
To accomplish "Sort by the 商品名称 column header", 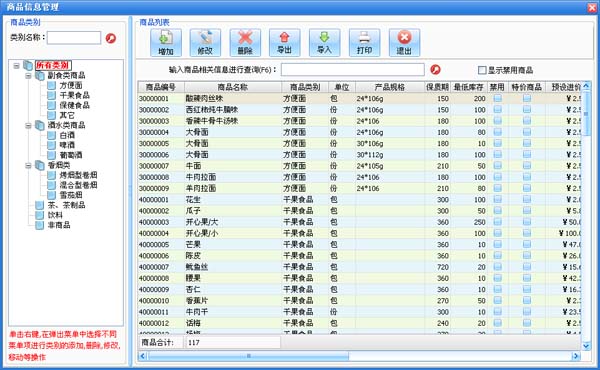I will pyautogui.click(x=233, y=87).
